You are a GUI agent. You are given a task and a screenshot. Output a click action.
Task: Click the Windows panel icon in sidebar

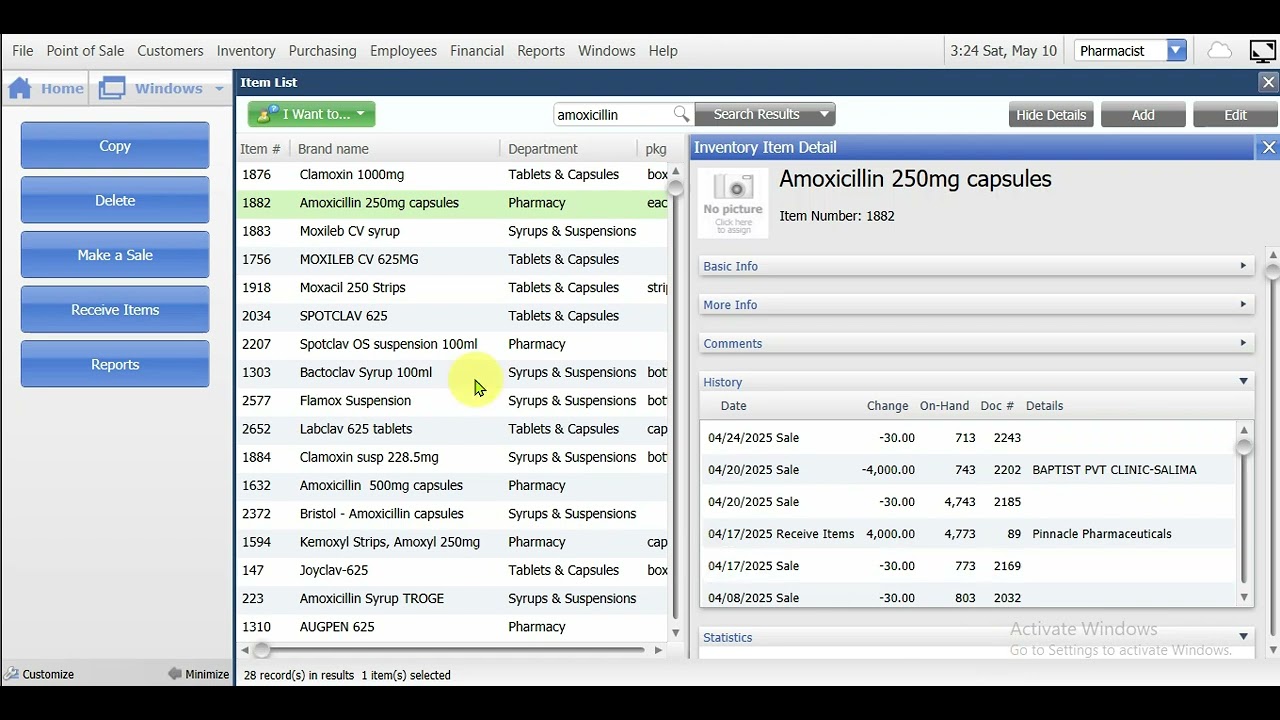point(112,88)
